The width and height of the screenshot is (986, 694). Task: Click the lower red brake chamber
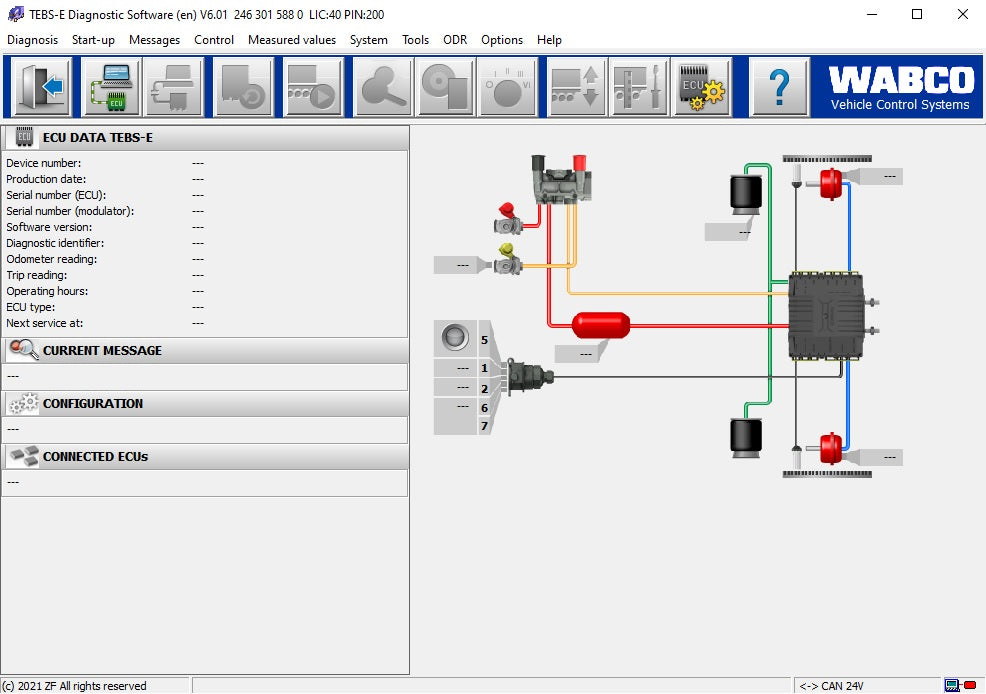(x=830, y=449)
